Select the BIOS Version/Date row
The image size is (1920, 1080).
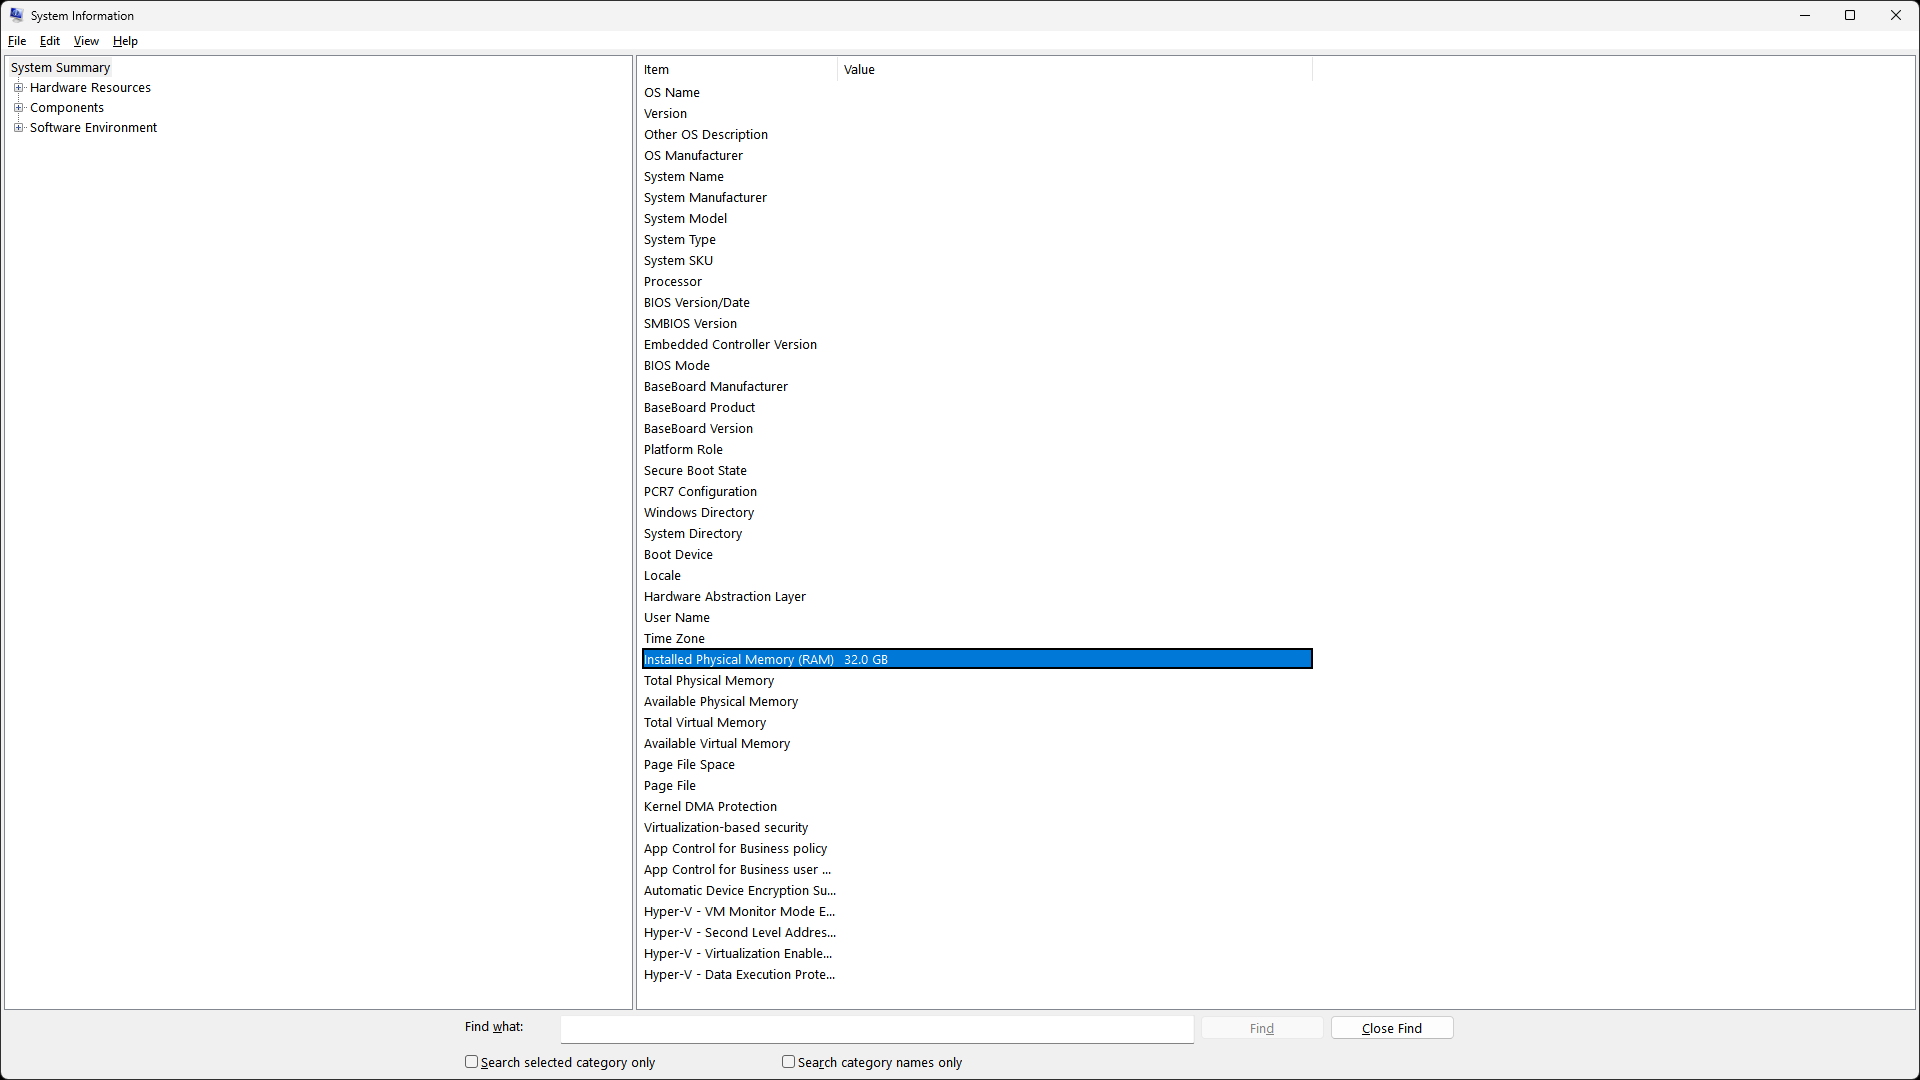977,303
